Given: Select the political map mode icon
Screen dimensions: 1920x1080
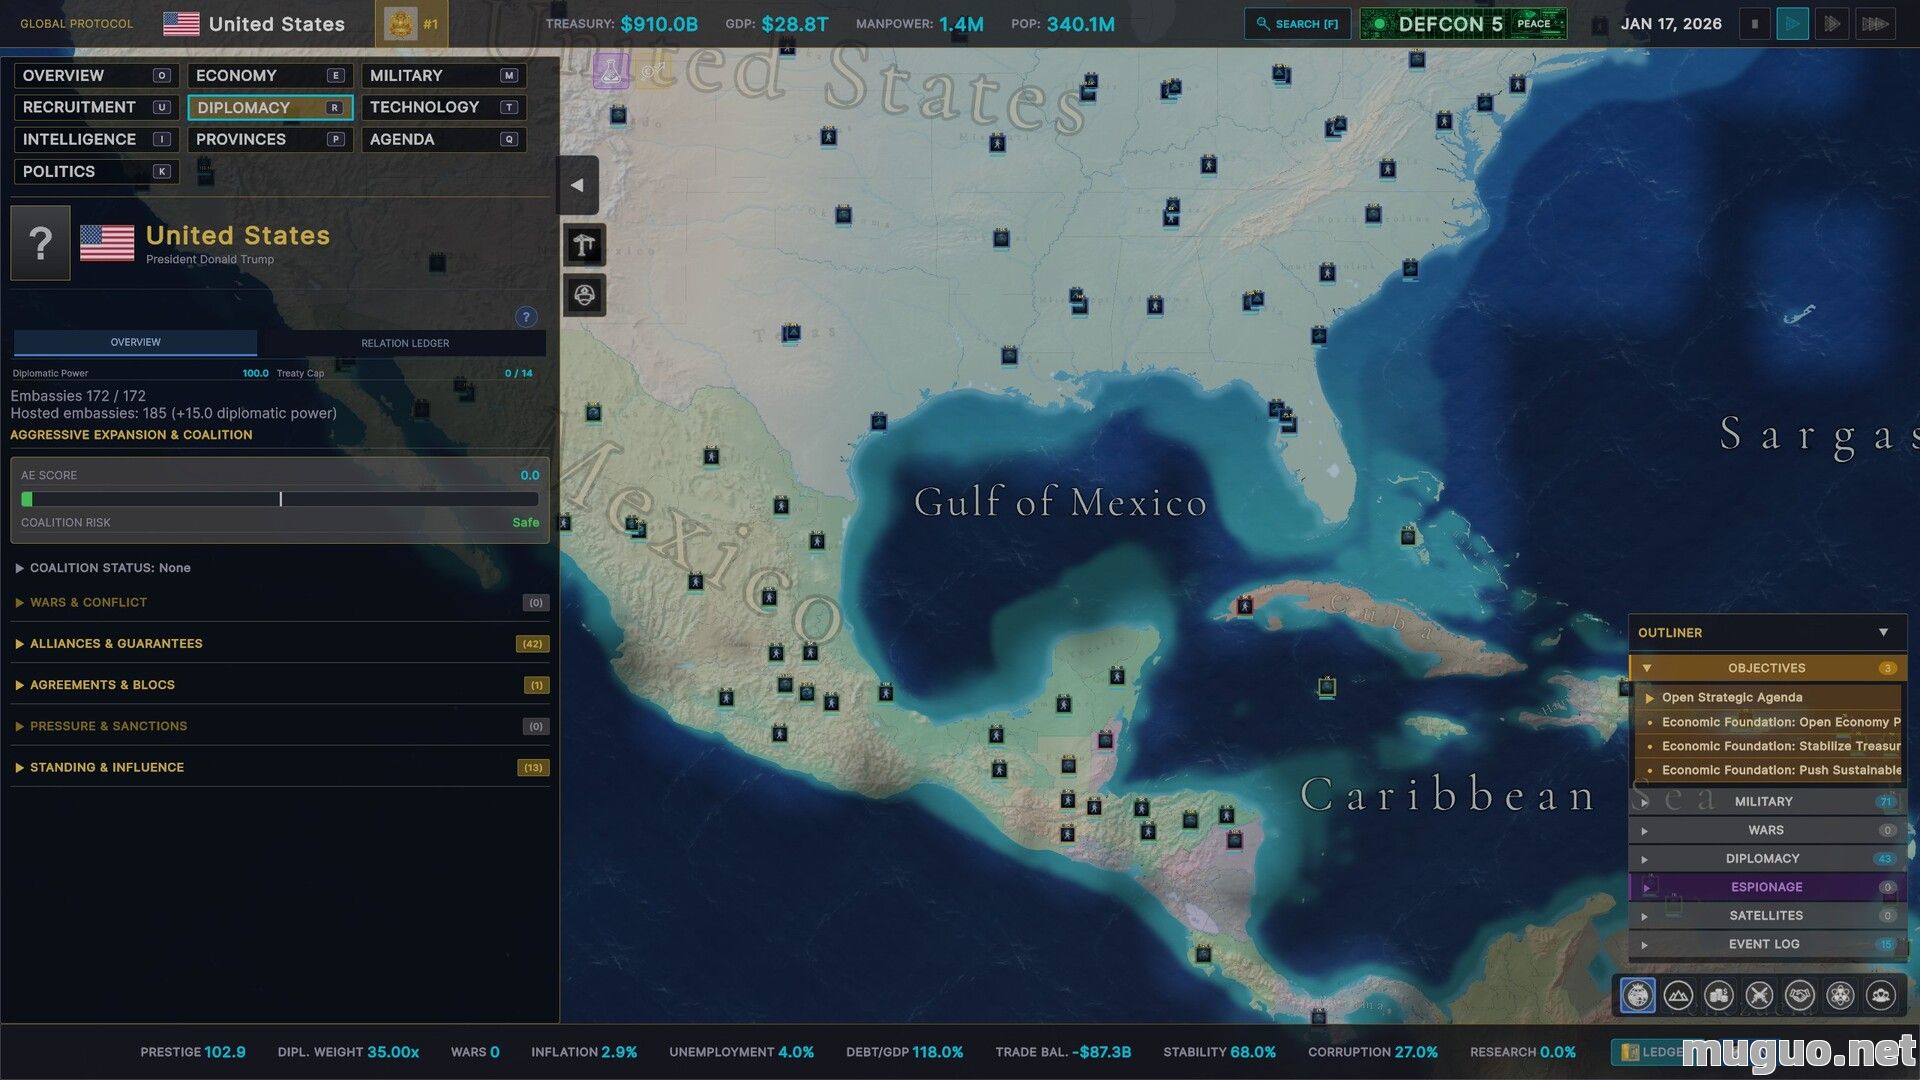Looking at the screenshot, I should (x=1638, y=996).
